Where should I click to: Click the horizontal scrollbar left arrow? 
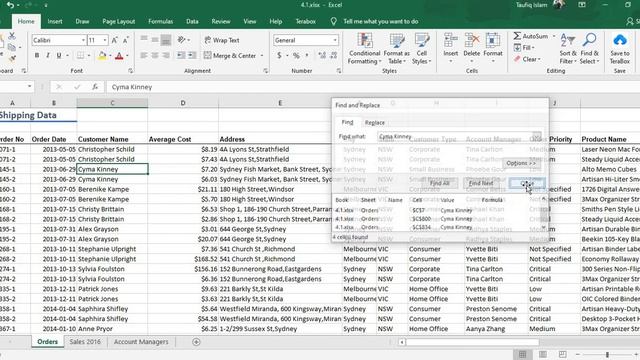(402, 342)
